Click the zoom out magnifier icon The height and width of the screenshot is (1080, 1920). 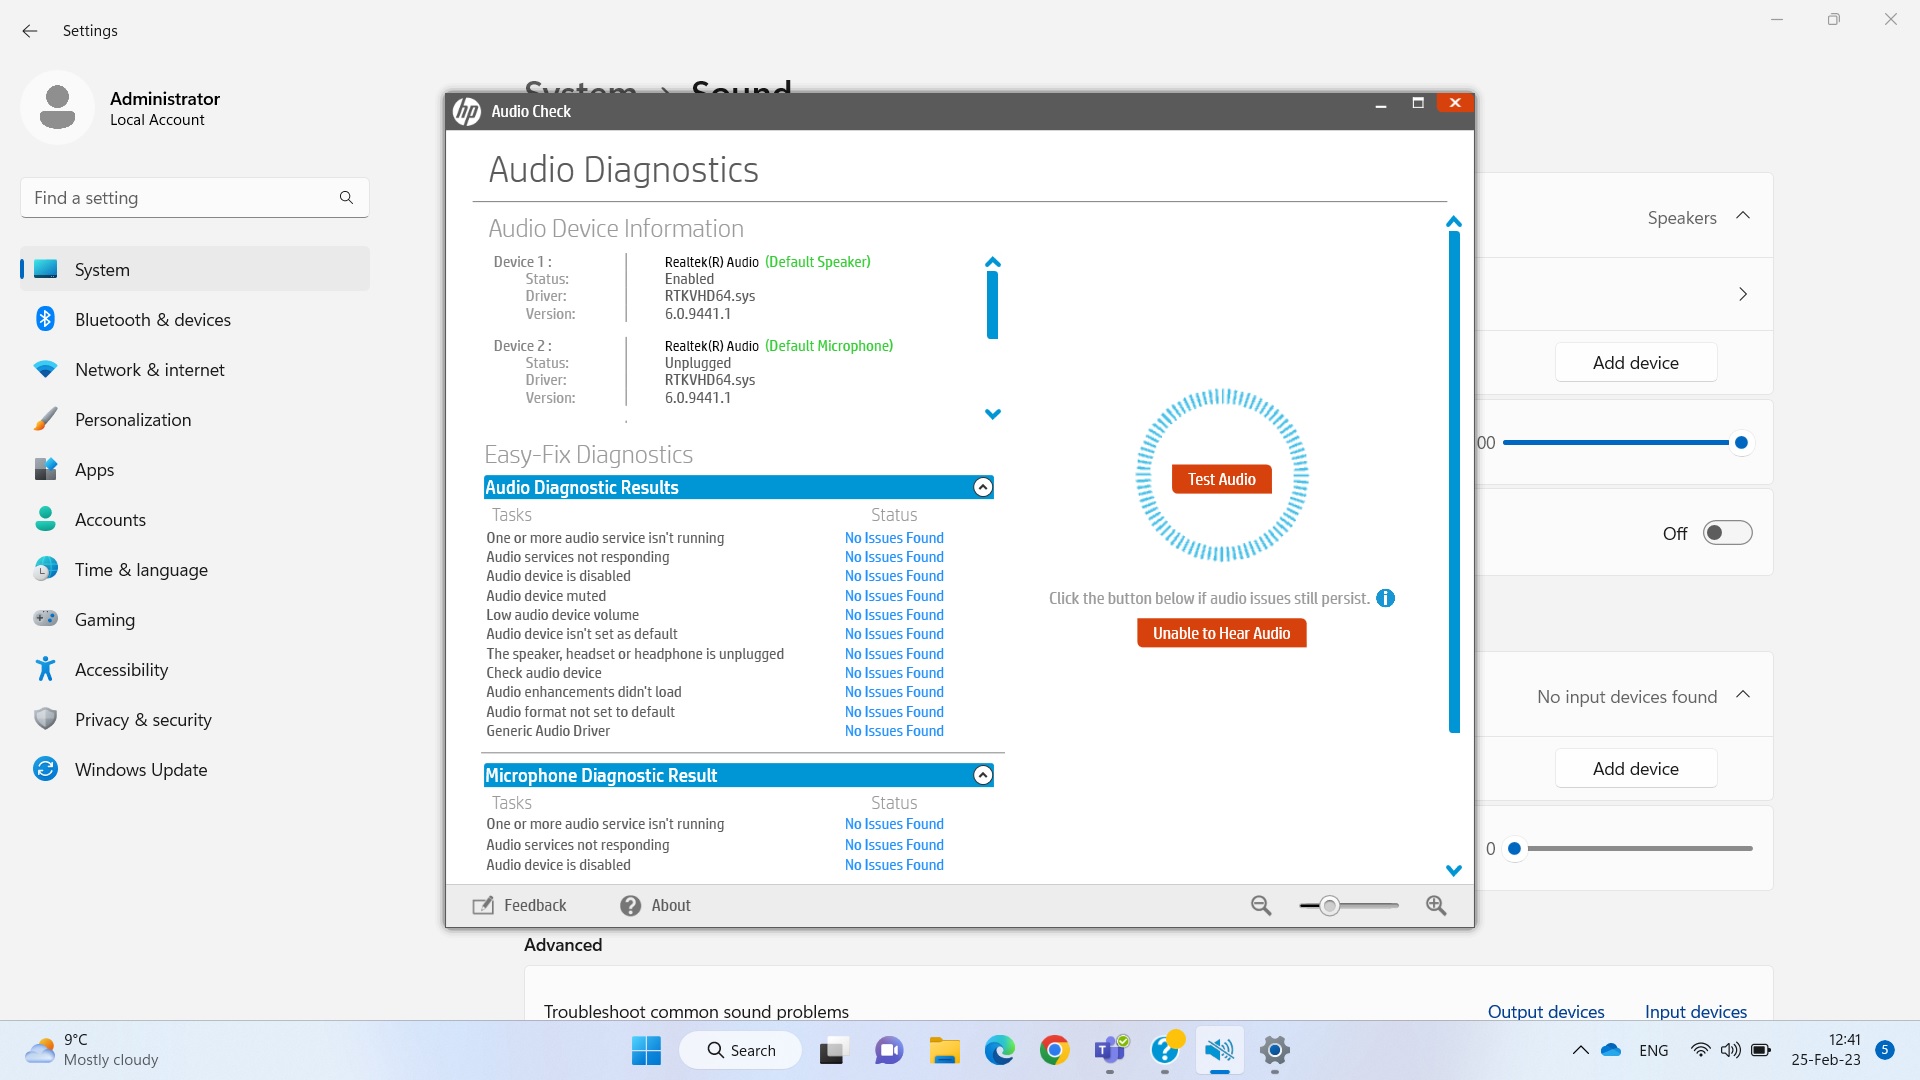[1261, 905]
